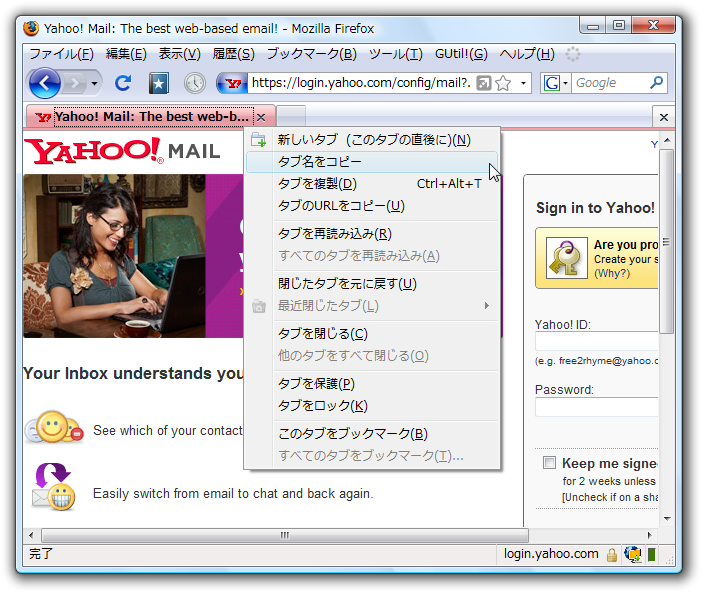Choose タブをロック(K)

click(373, 406)
